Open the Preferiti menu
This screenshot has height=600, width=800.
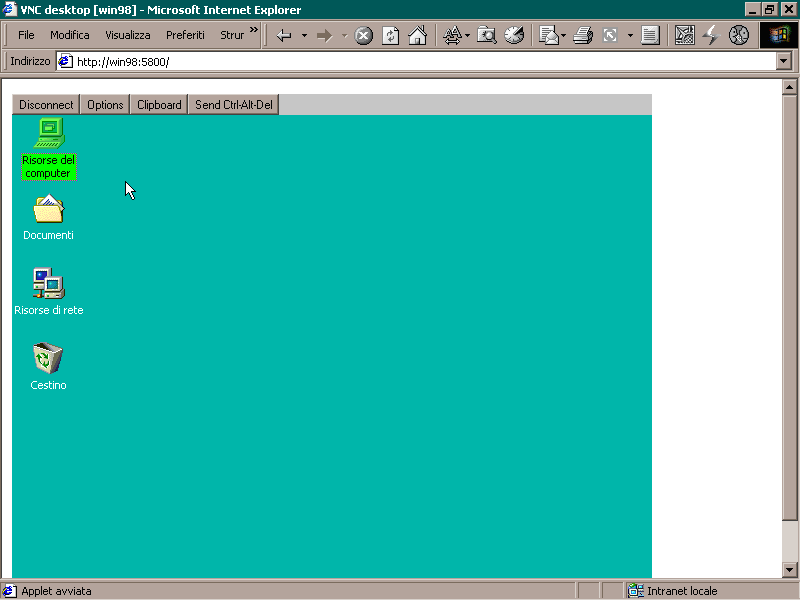click(x=185, y=35)
